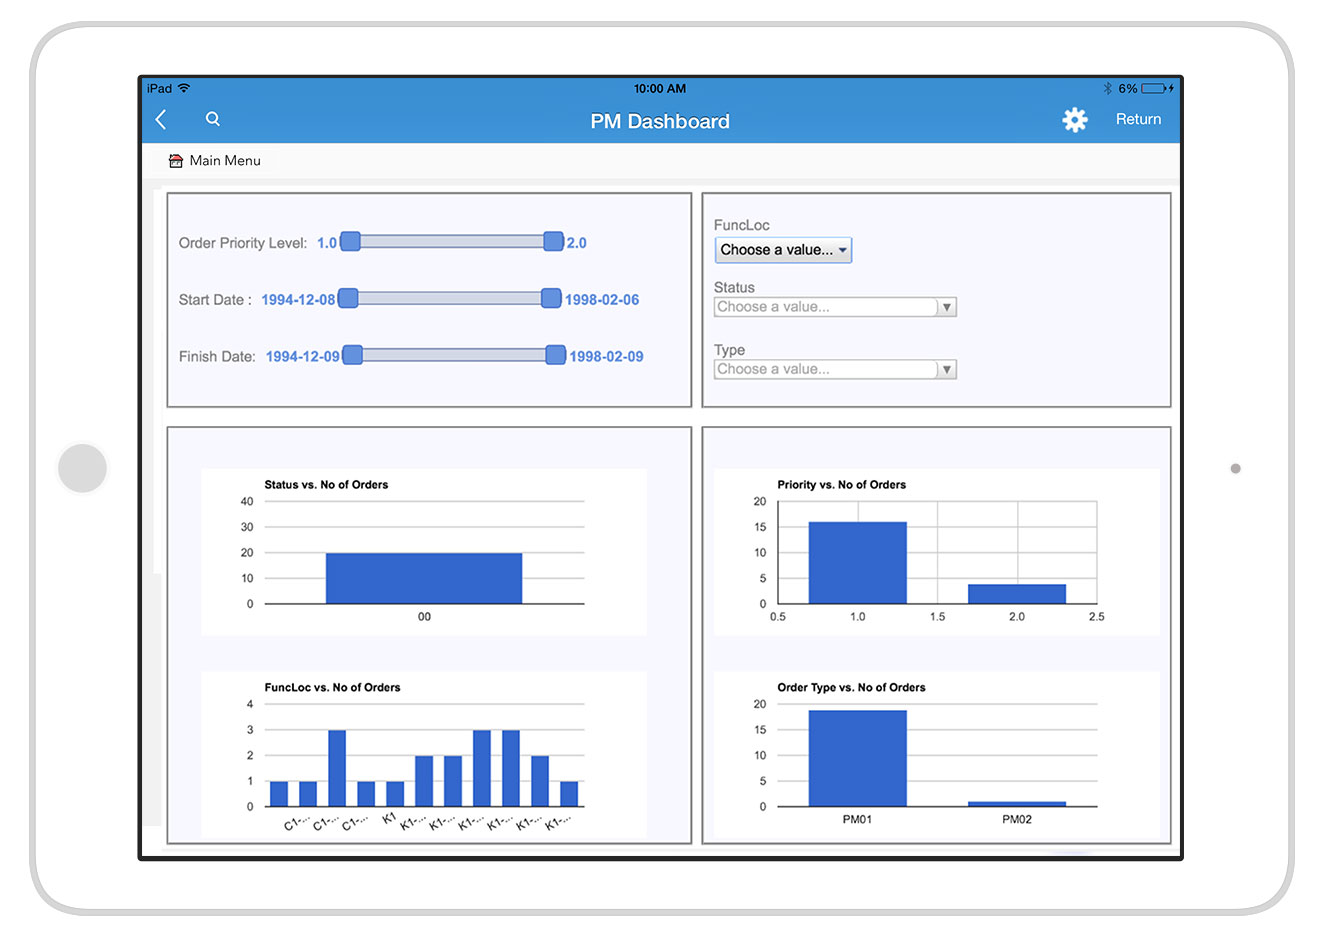This screenshot has height=946, width=1329.
Task: Tap the battery icon in status bar
Action: tap(1156, 89)
